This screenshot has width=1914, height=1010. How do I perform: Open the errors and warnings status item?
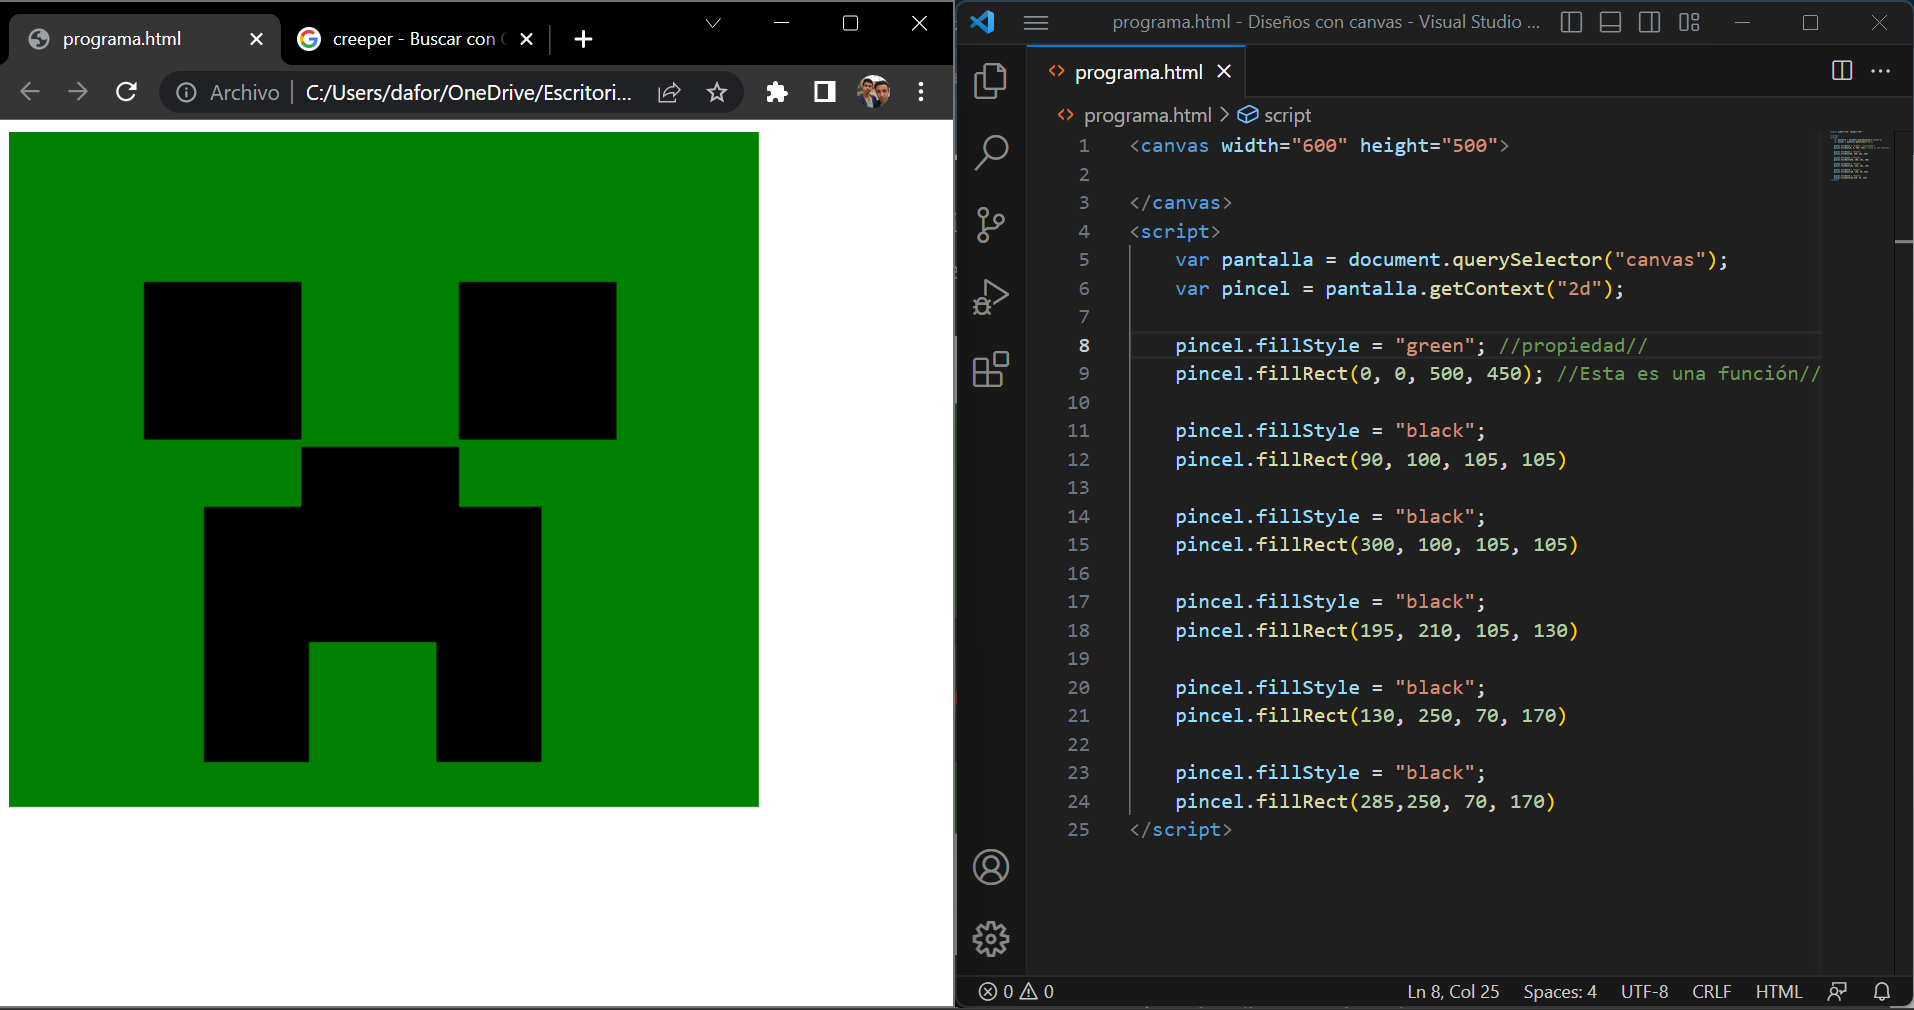1016,991
